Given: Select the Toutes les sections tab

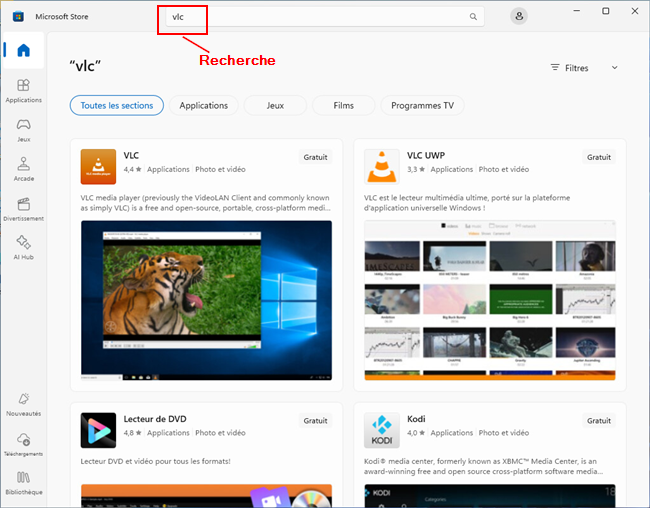Looking at the screenshot, I should pos(116,105).
